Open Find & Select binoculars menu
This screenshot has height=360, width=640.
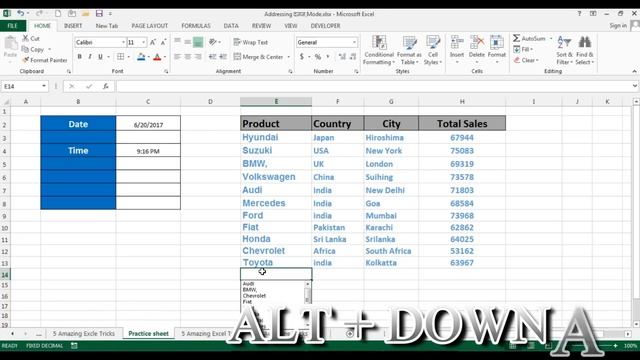click(585, 50)
